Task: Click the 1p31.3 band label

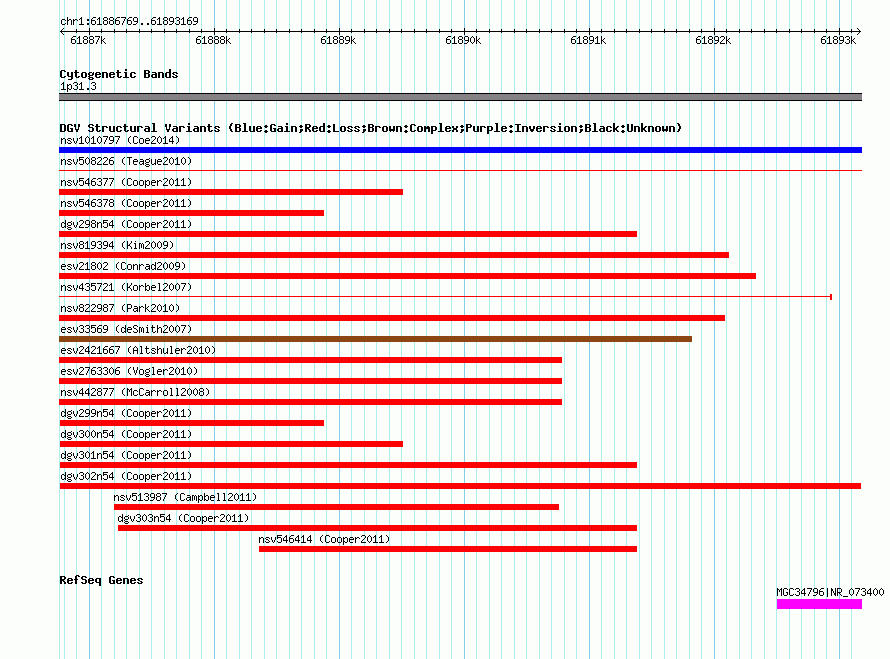Action: 78,86
